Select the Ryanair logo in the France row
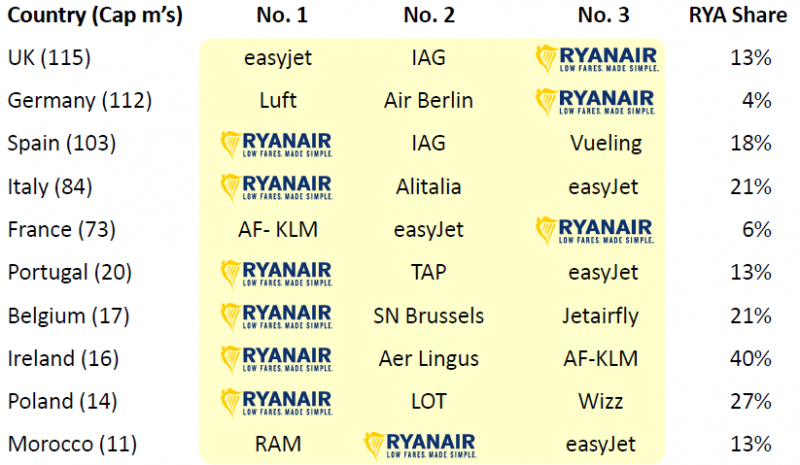Screen dimensions: 800x465 [x=595, y=231]
